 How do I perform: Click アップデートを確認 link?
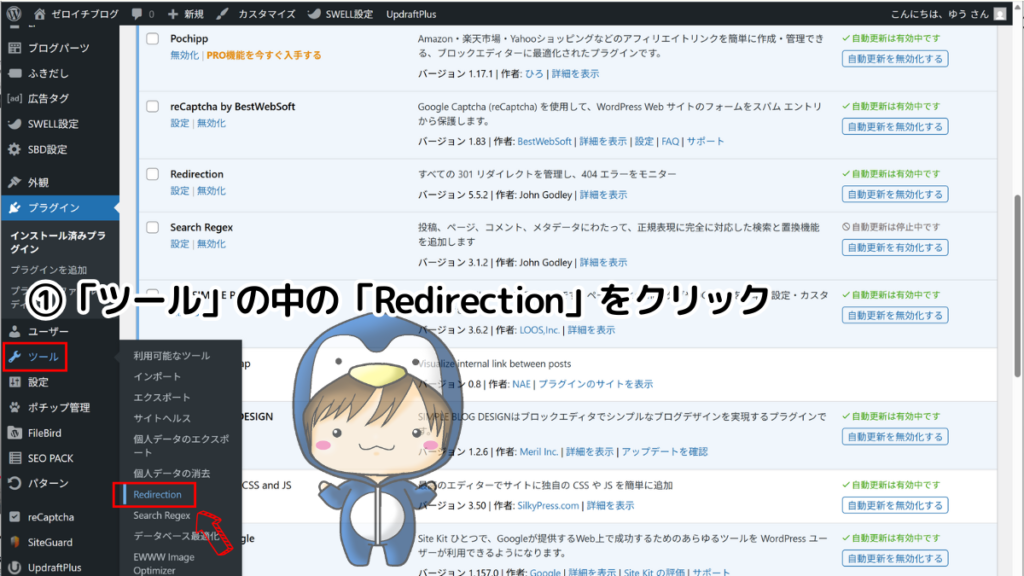click(664, 452)
